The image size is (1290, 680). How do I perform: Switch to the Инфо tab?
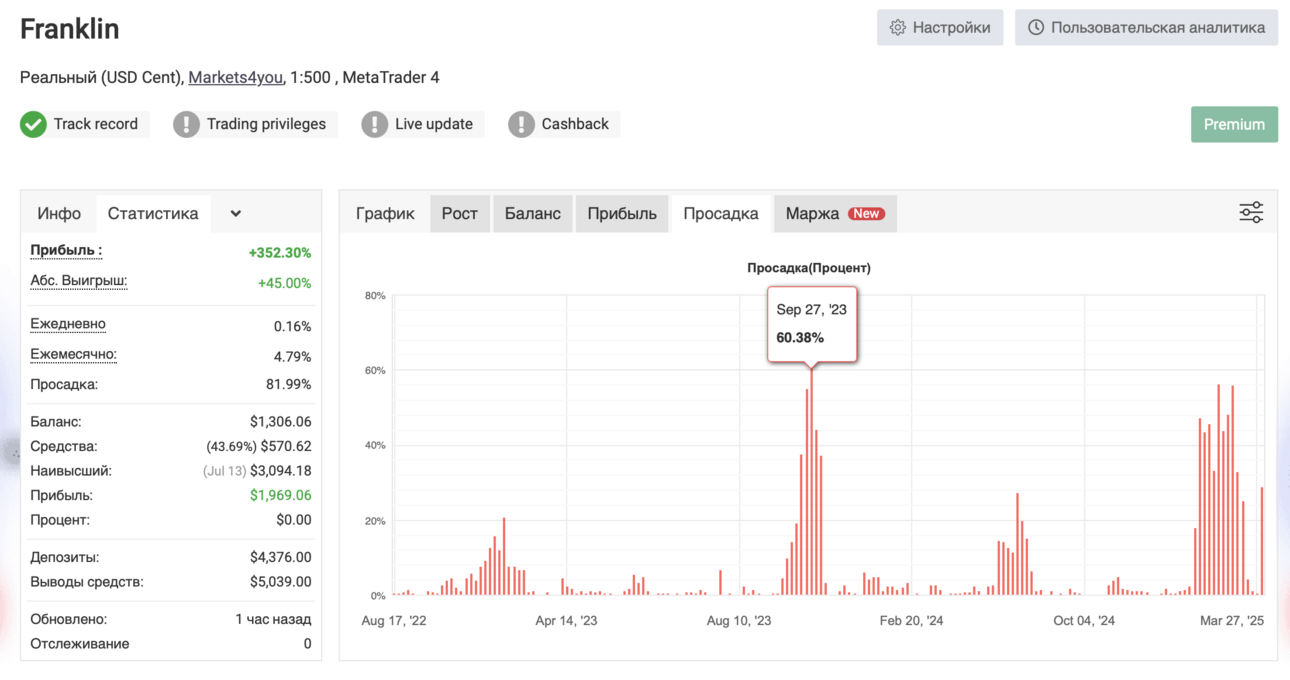tap(59, 213)
